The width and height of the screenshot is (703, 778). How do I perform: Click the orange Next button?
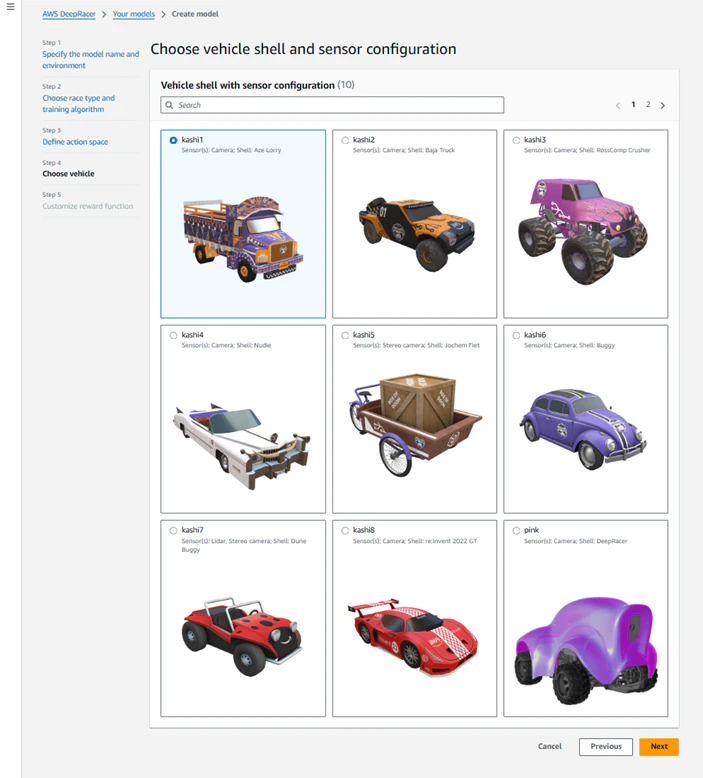point(659,747)
